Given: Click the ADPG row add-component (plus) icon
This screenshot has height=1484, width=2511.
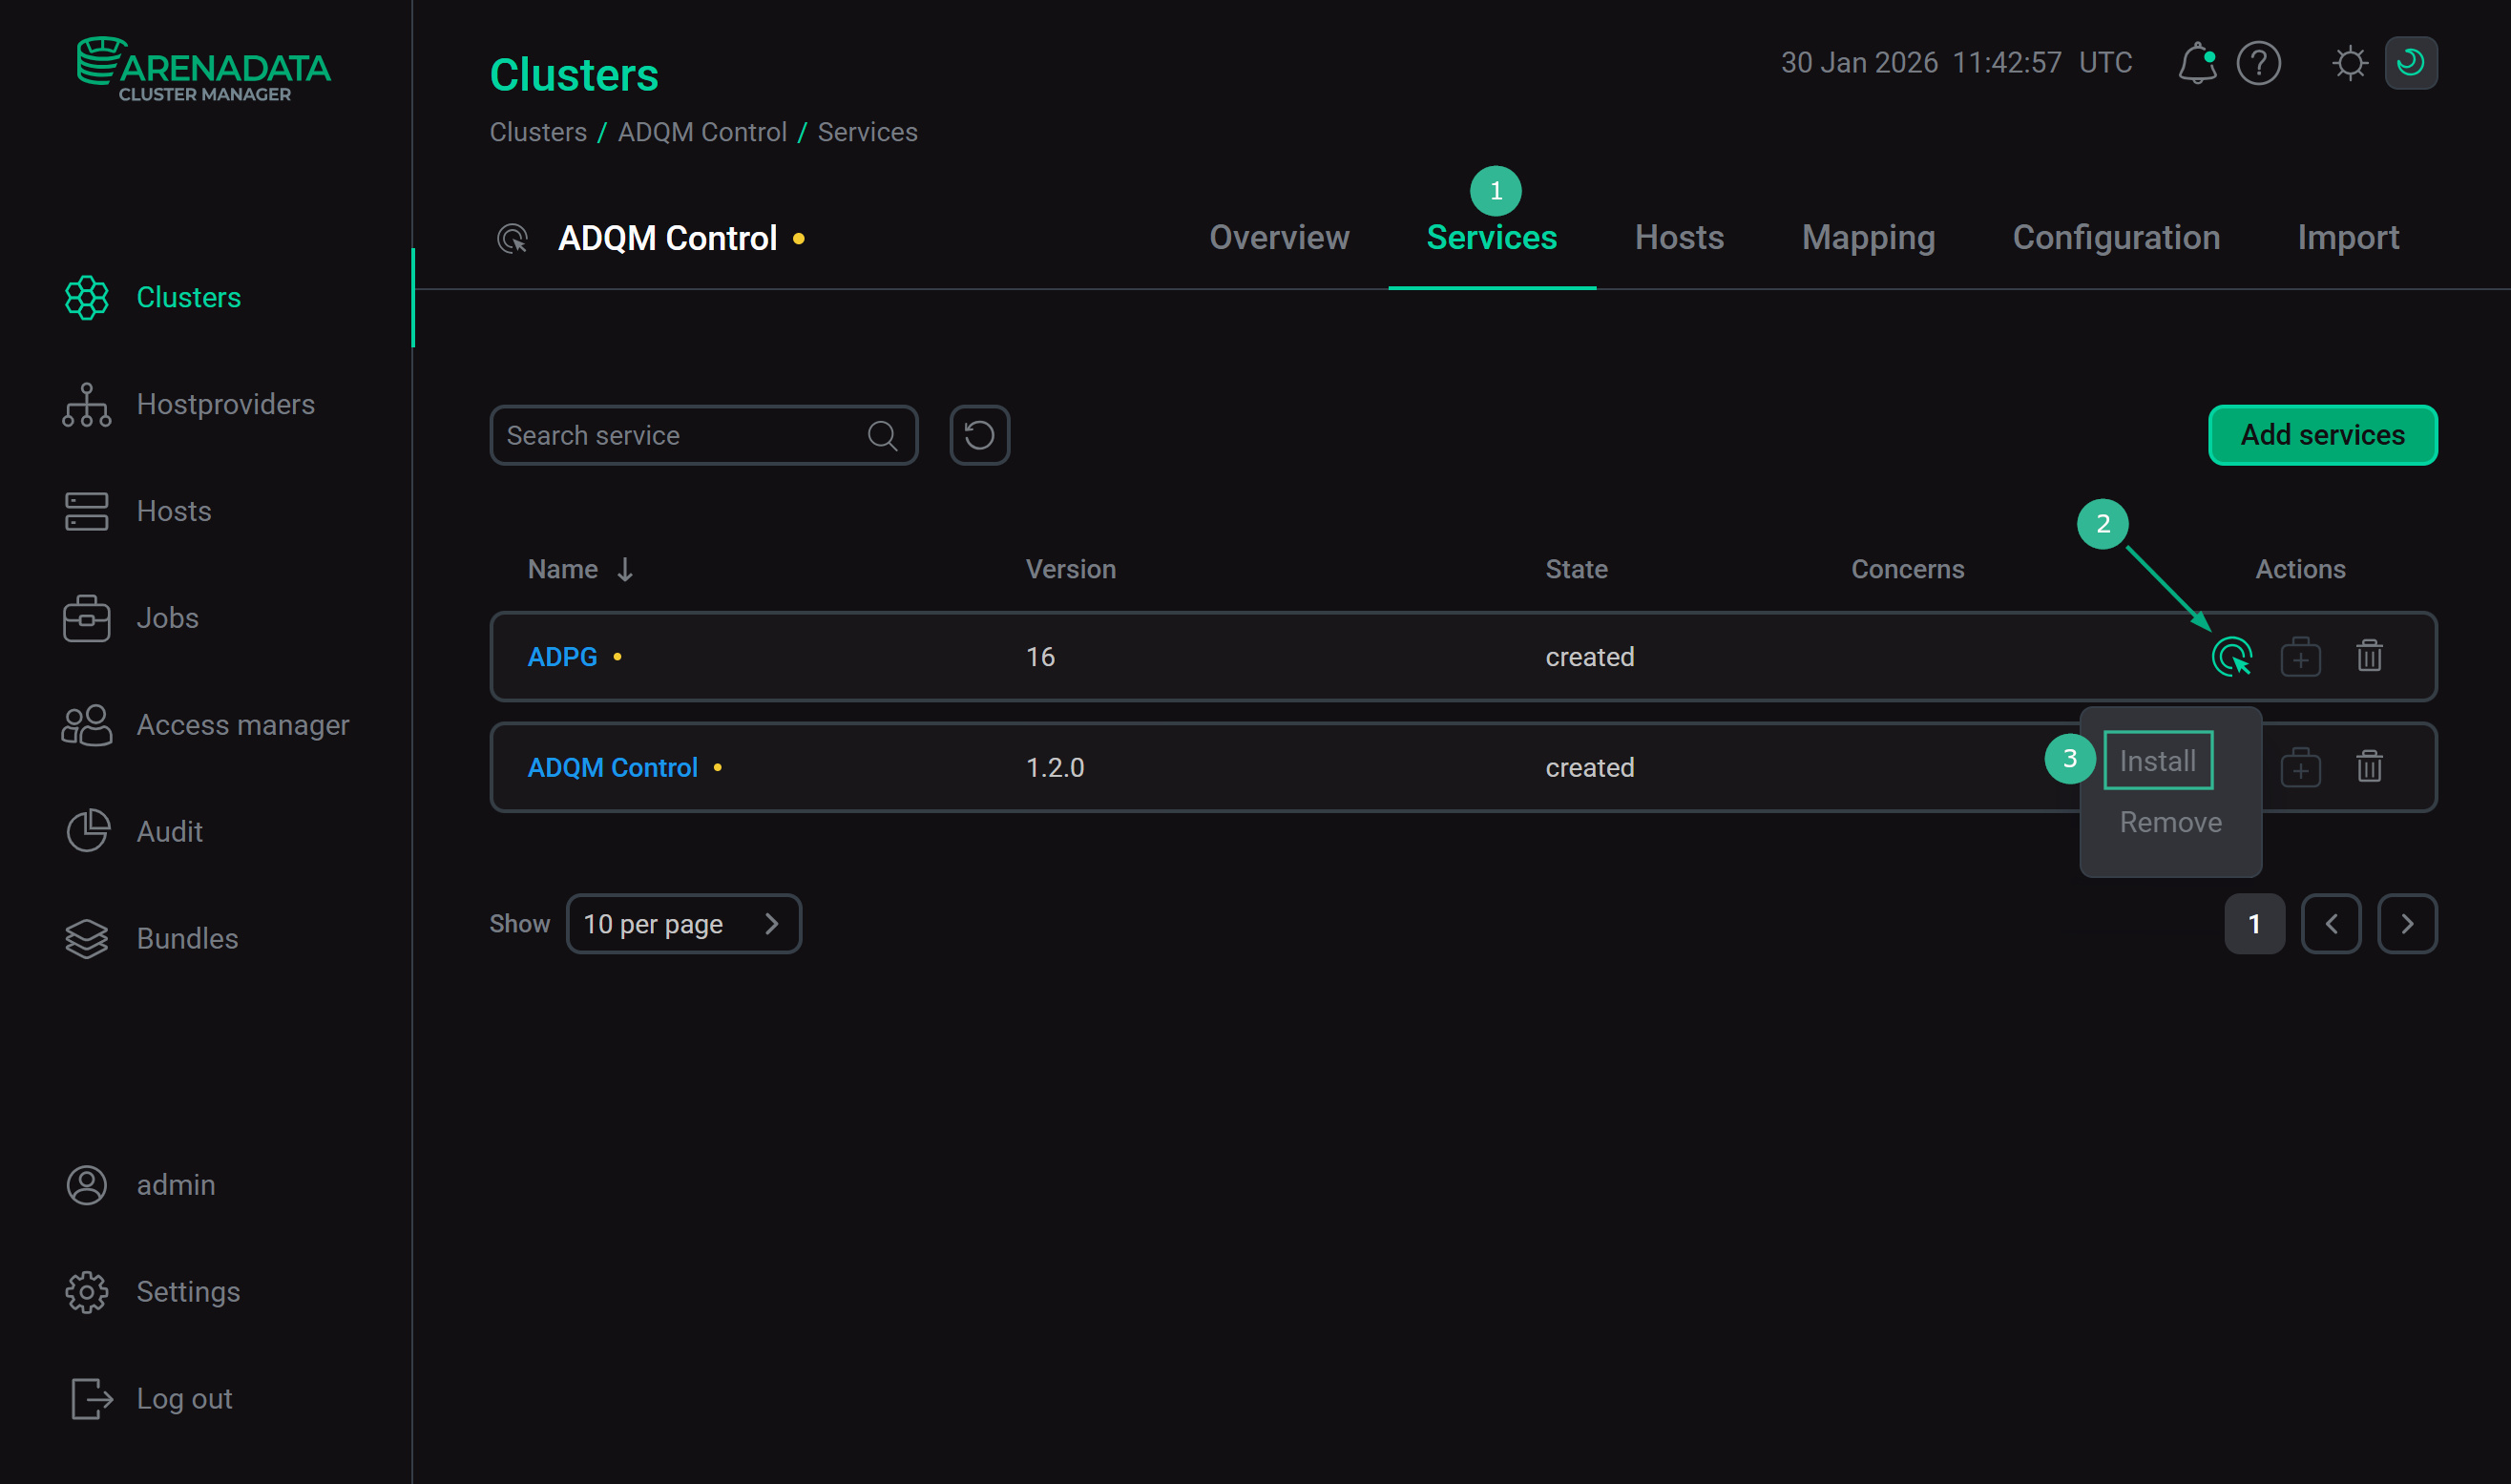Looking at the screenshot, I should pos(2300,657).
